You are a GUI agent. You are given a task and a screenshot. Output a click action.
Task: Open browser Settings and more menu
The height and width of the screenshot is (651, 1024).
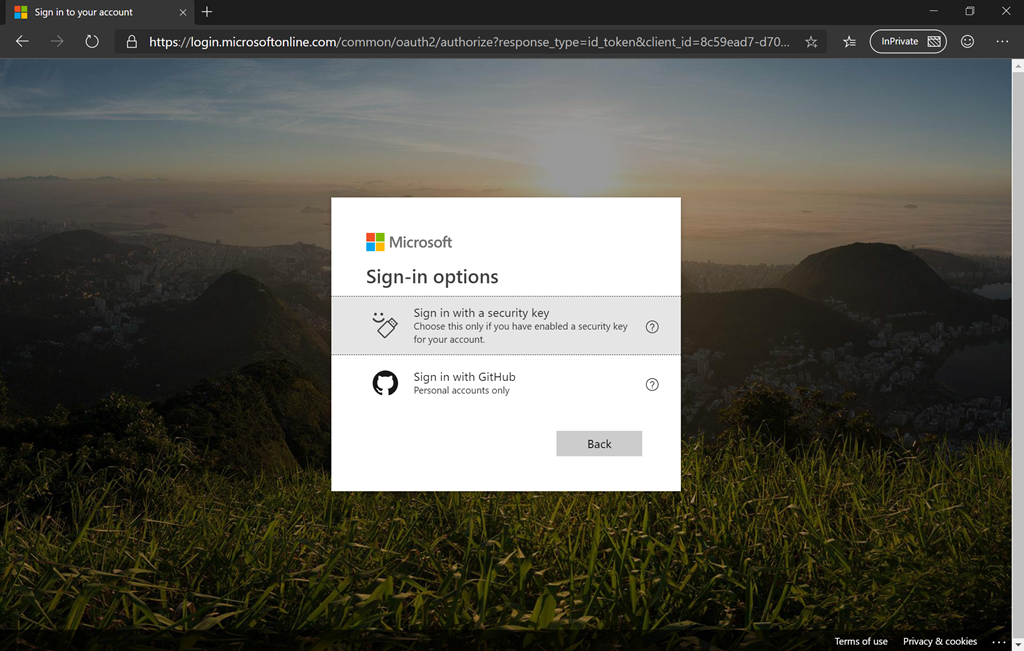pos(1002,42)
